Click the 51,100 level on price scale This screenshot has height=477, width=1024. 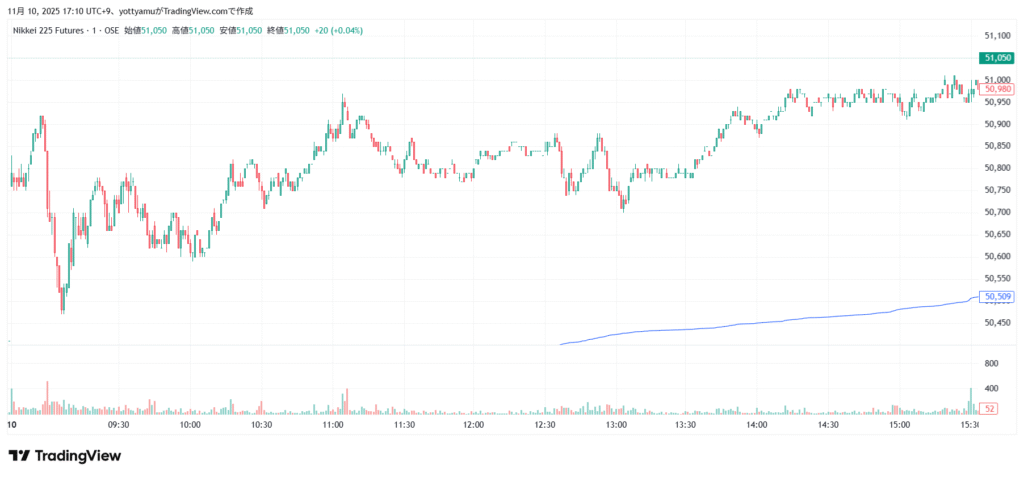tap(996, 36)
